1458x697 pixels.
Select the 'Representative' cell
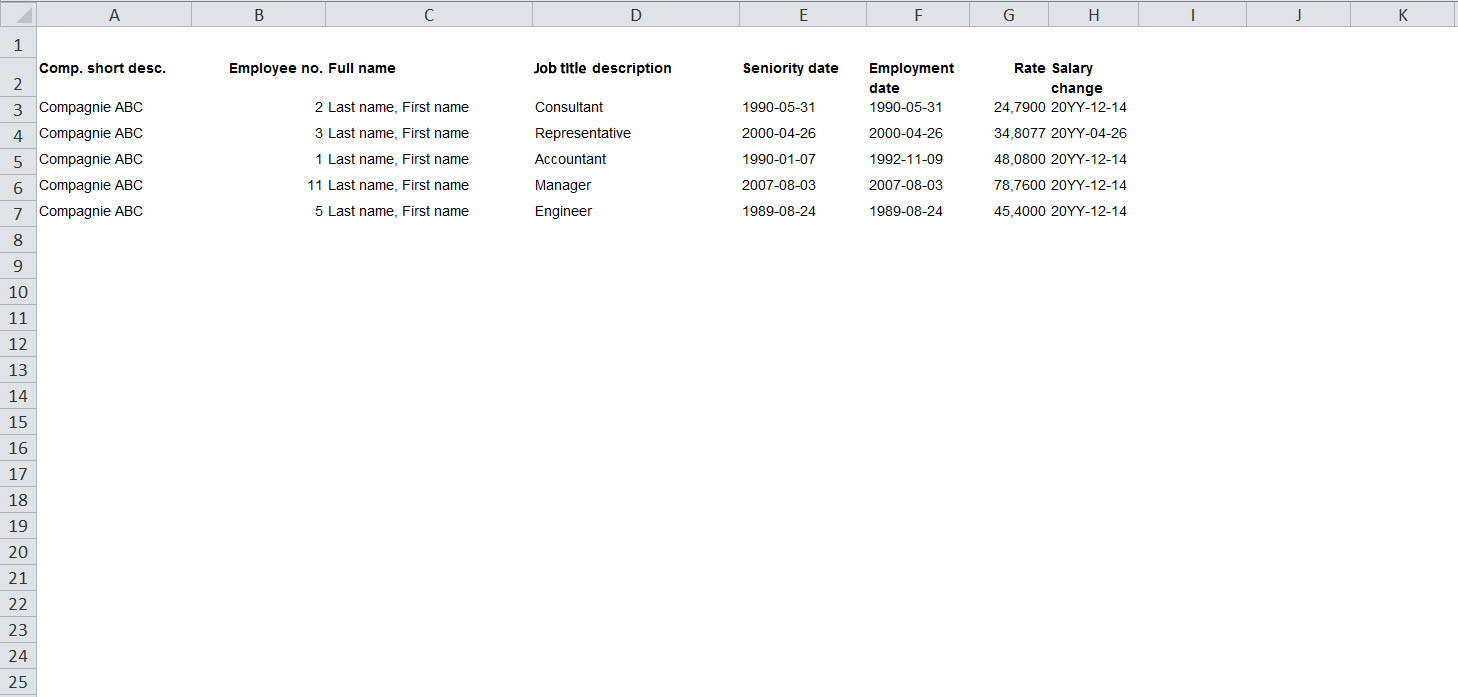(583, 134)
